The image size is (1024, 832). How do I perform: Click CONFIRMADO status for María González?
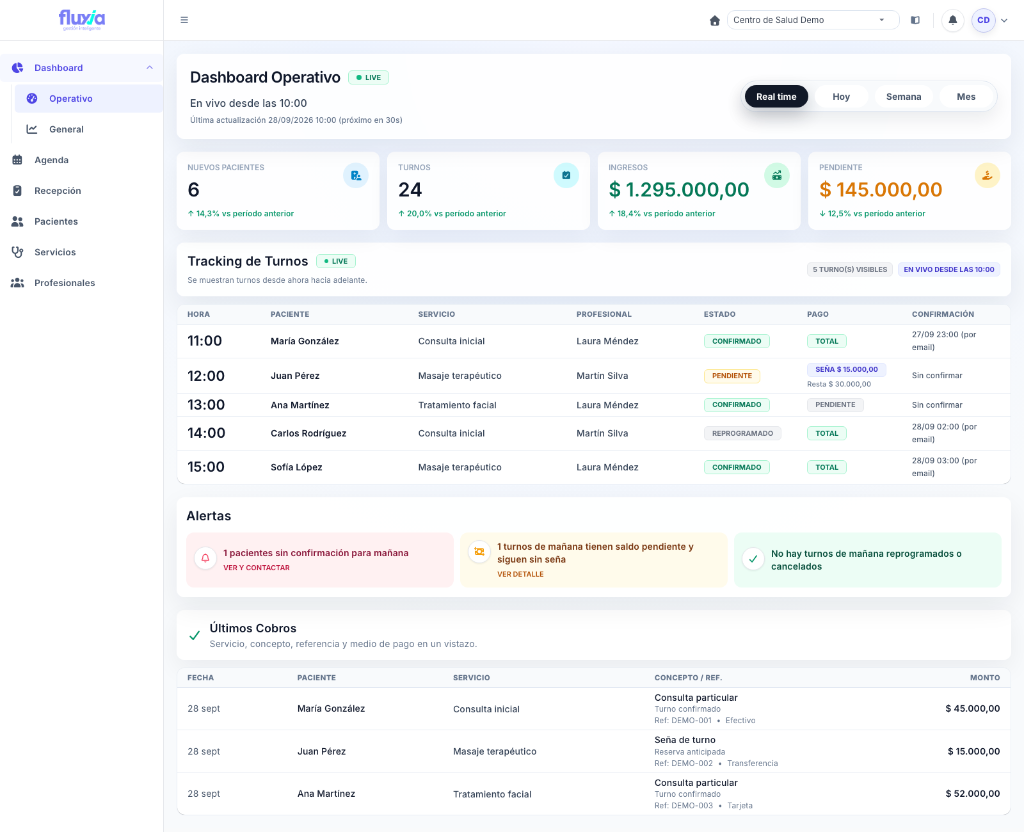737,341
